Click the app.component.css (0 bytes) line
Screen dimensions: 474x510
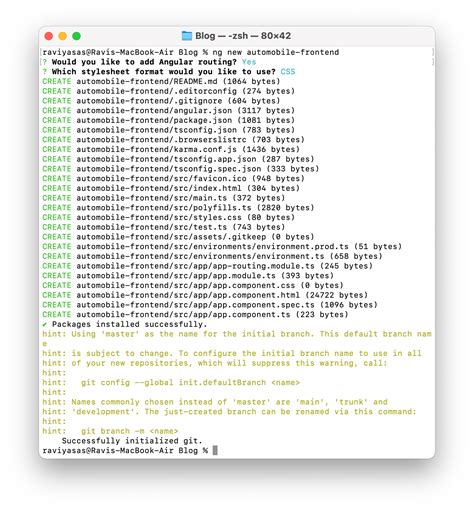pos(193,285)
